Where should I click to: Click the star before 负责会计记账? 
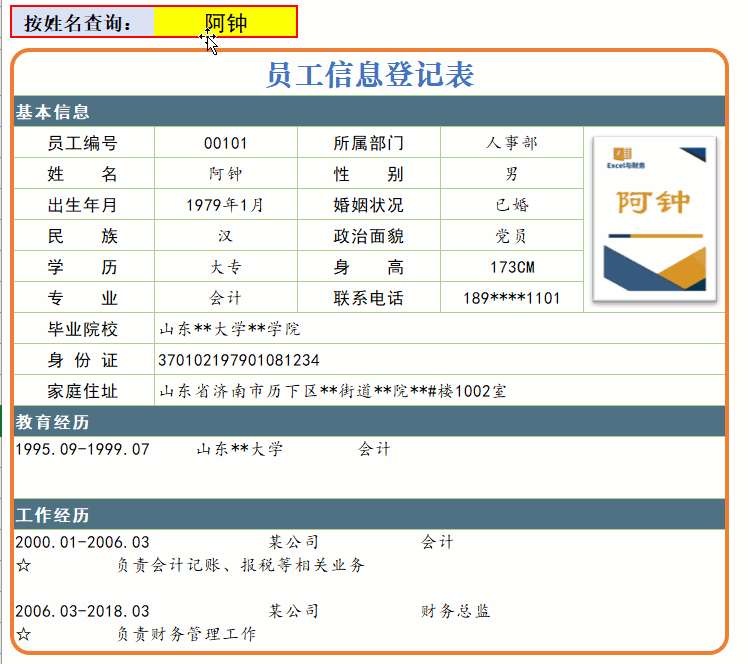(x=23, y=565)
